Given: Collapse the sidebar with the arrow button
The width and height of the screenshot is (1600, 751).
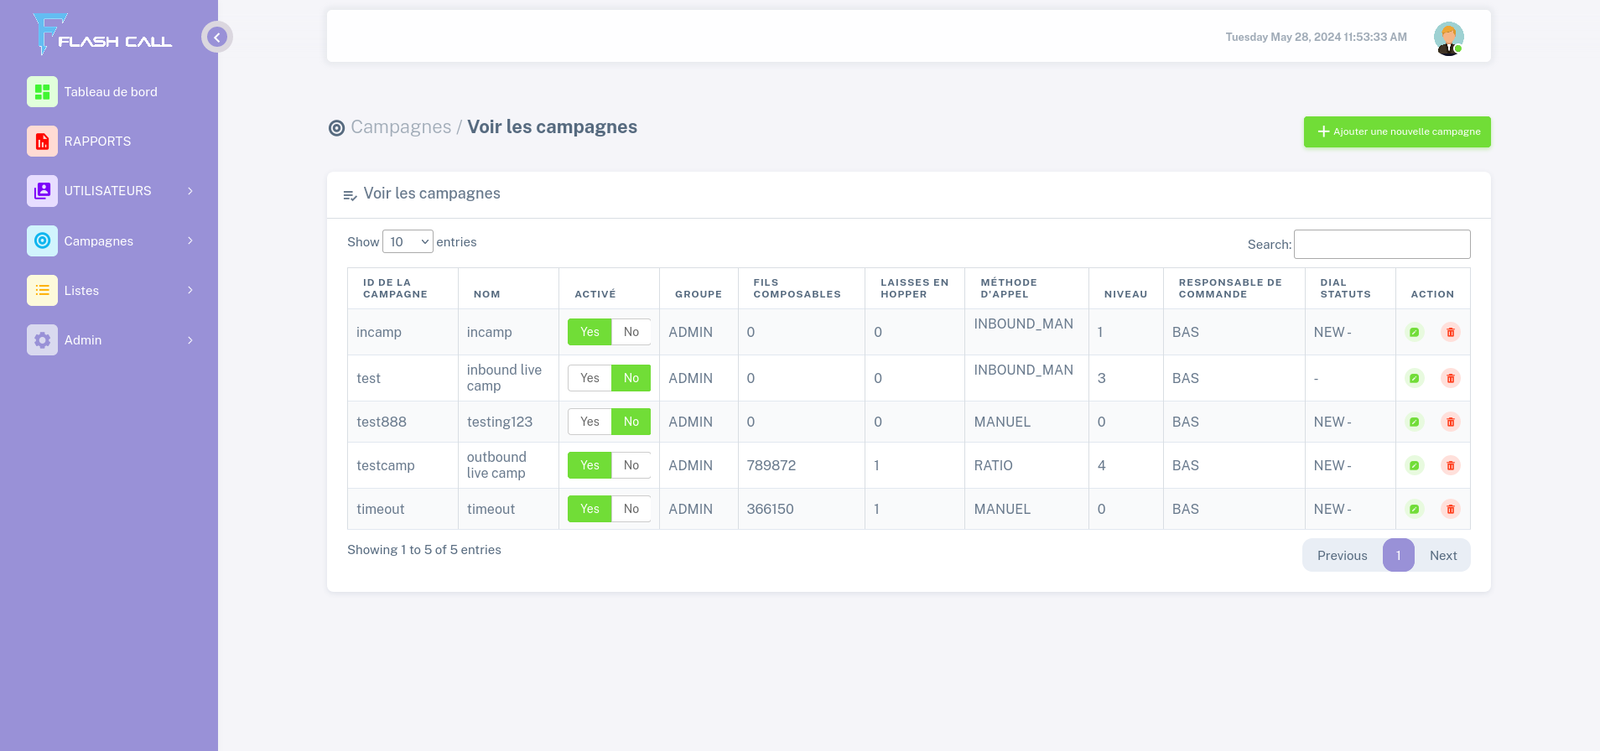Looking at the screenshot, I should [217, 37].
